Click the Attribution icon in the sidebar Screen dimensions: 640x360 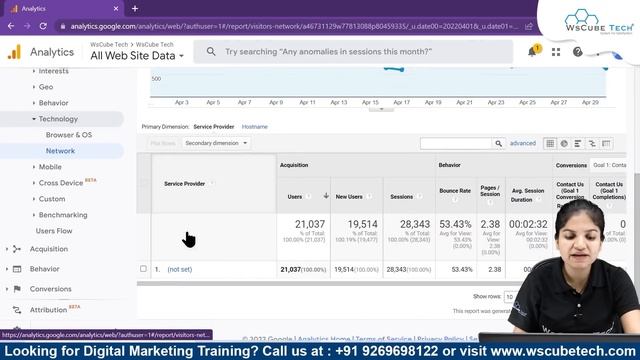coord(17,310)
